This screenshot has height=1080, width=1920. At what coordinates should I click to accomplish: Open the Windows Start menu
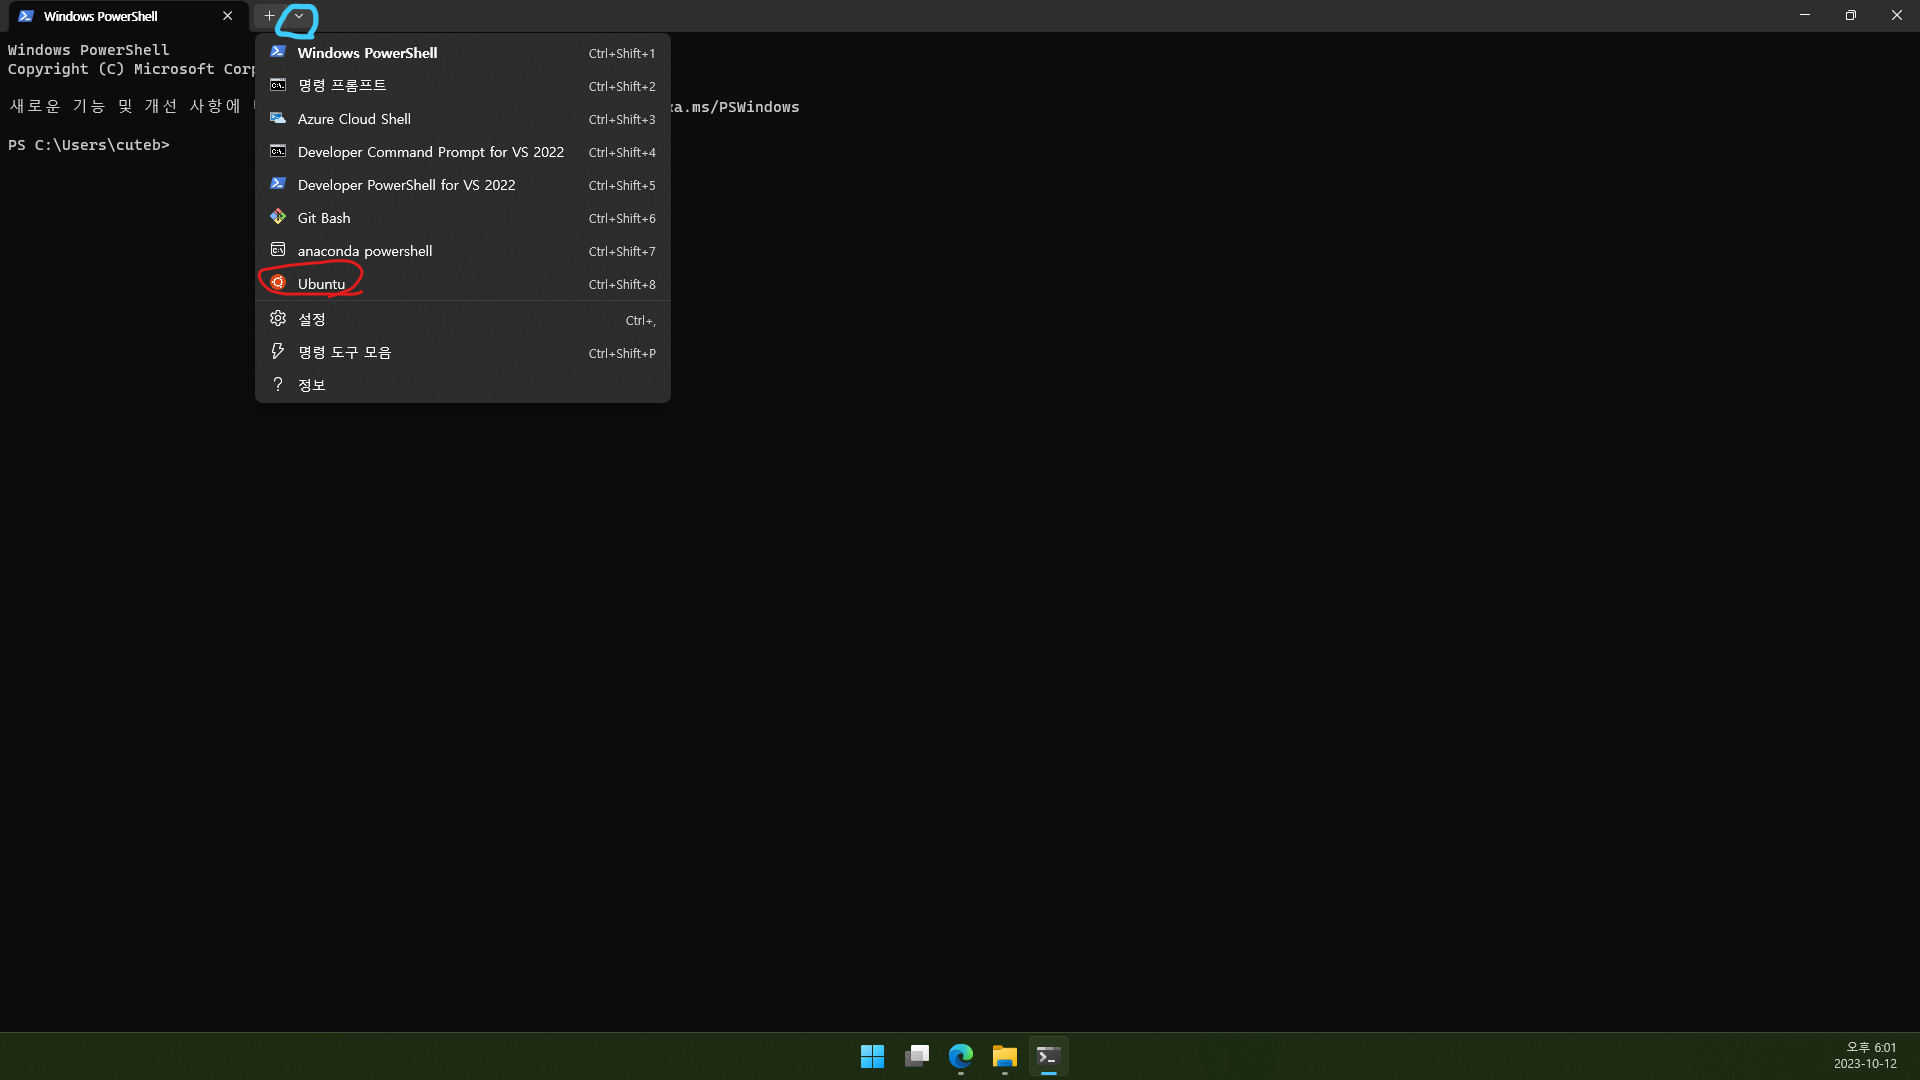point(872,1056)
